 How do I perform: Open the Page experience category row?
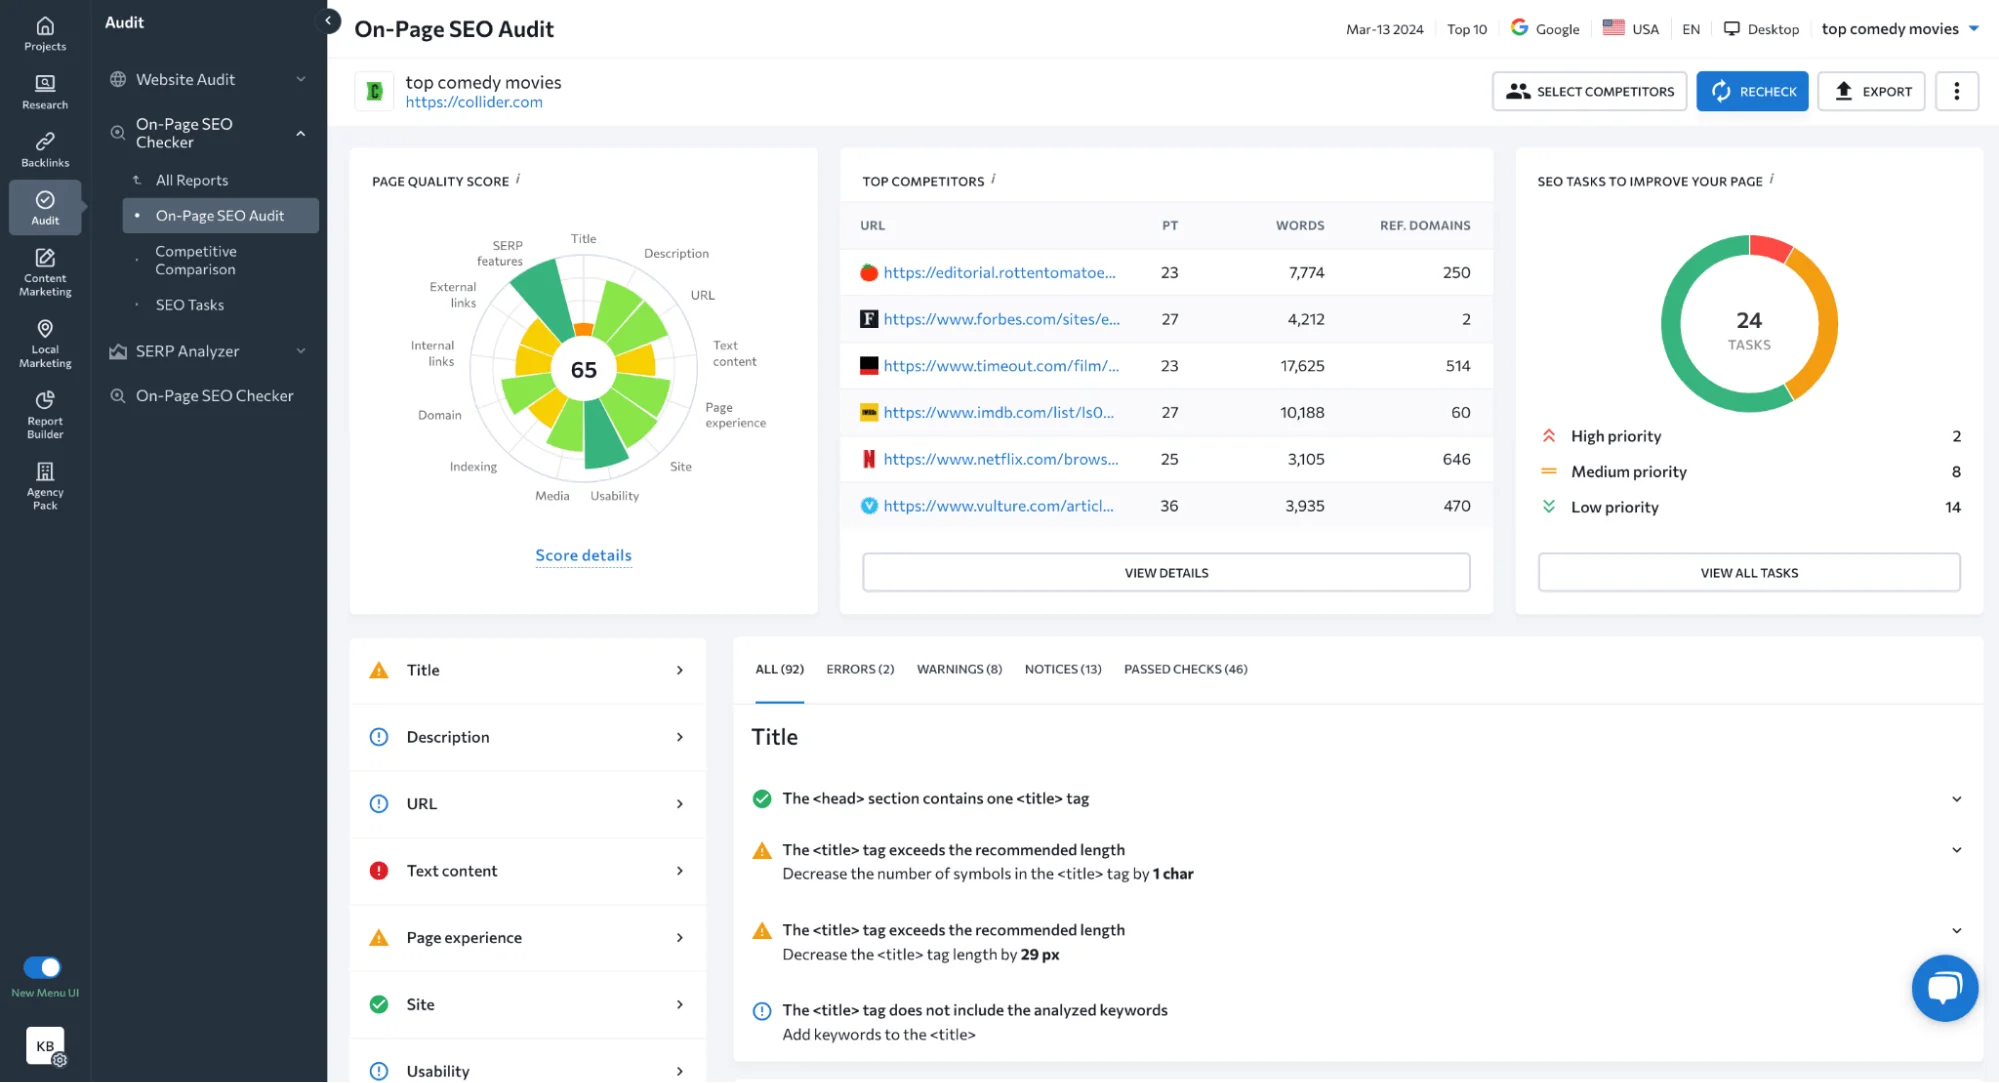(x=527, y=938)
